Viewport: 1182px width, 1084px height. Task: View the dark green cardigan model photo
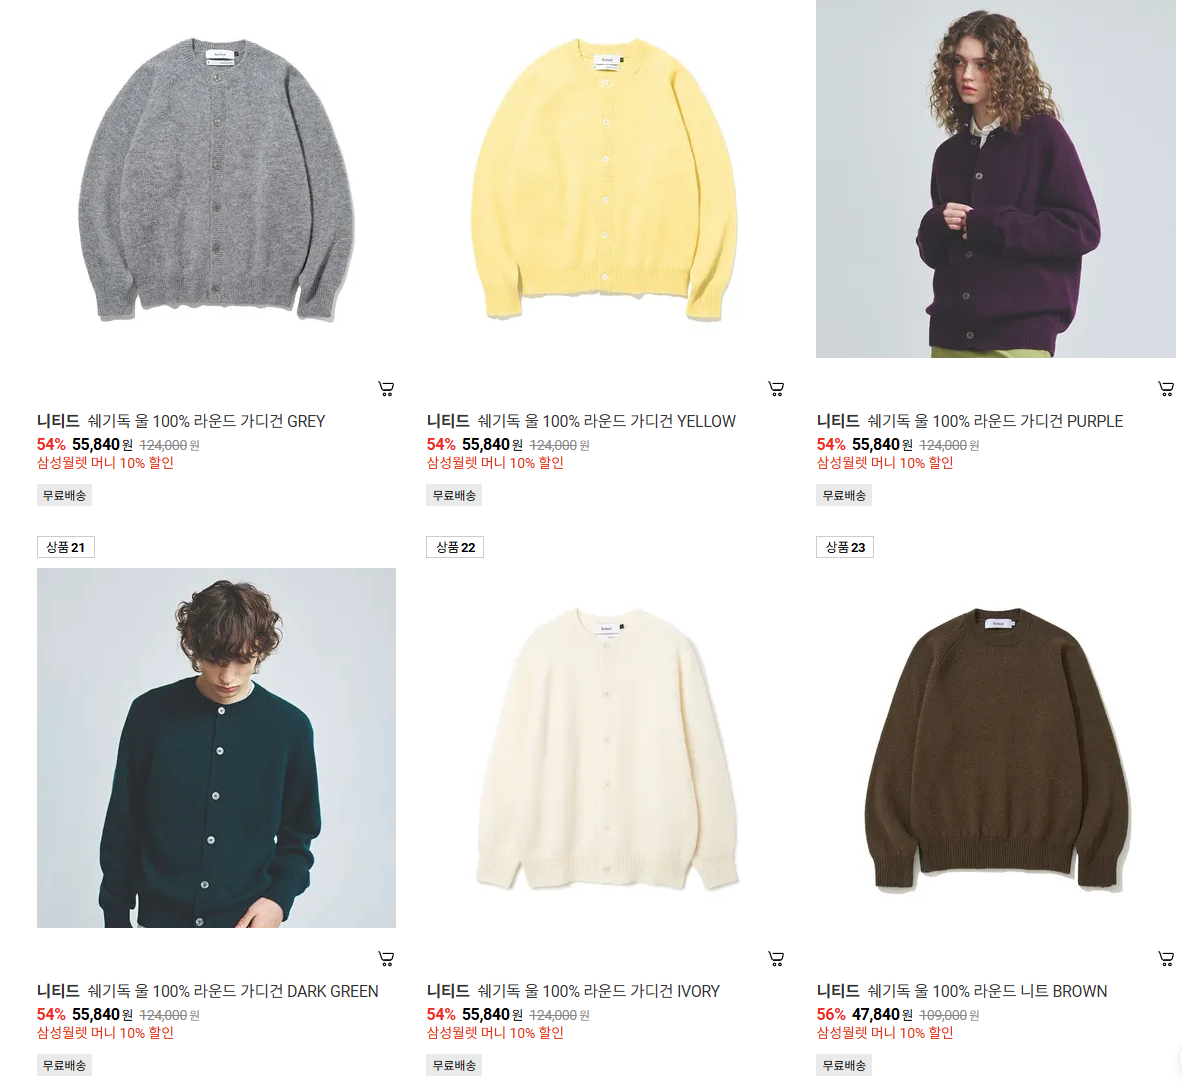pos(216,748)
